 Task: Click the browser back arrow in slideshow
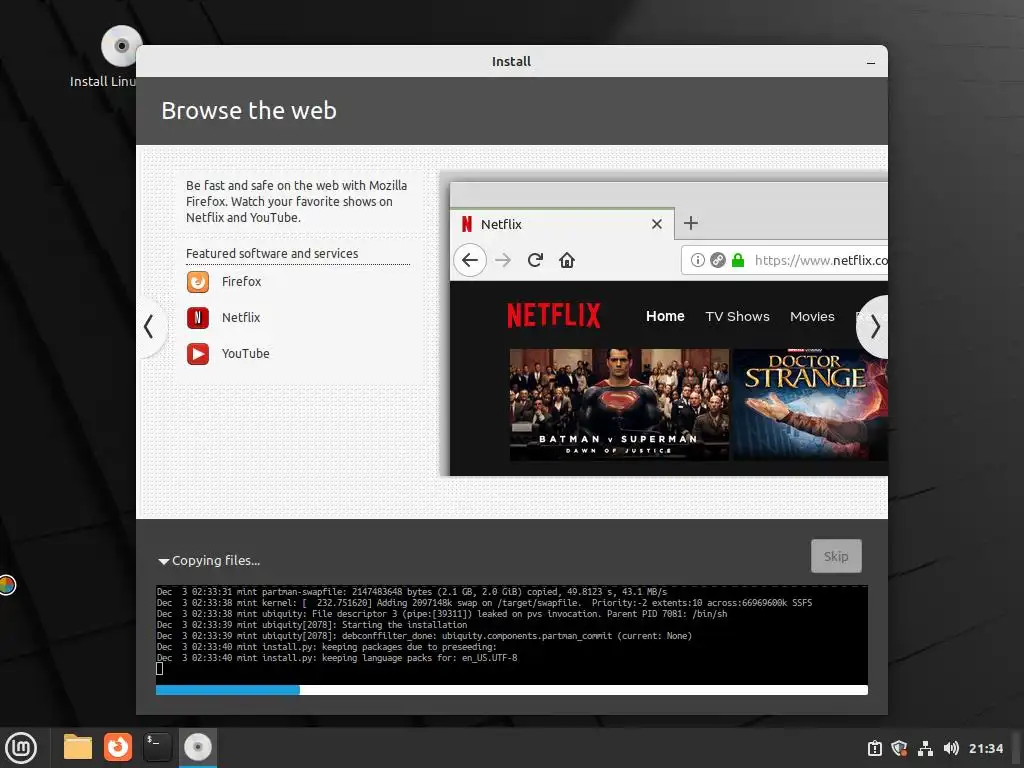(470, 261)
